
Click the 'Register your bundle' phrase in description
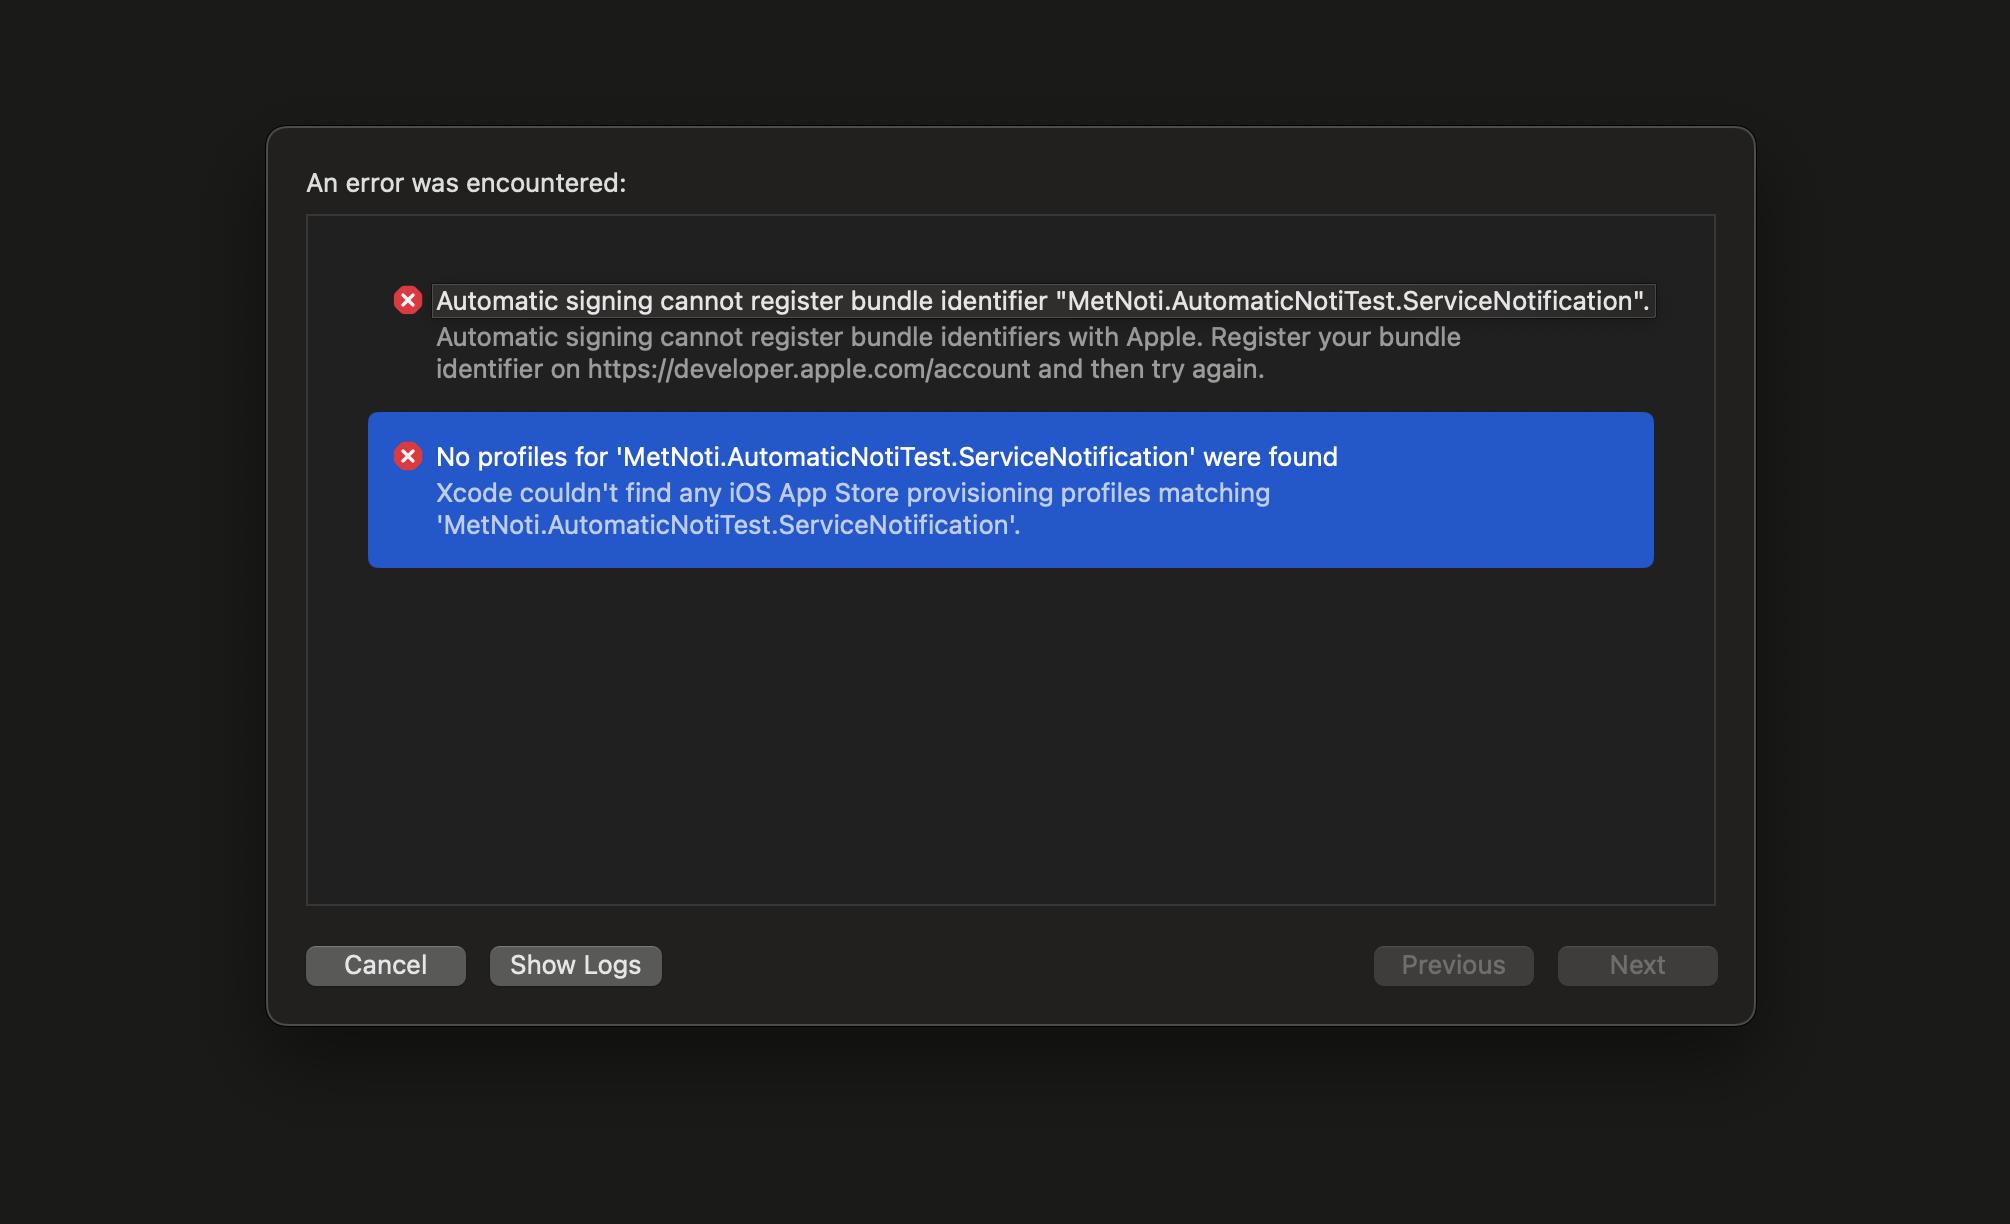[x=1335, y=337]
